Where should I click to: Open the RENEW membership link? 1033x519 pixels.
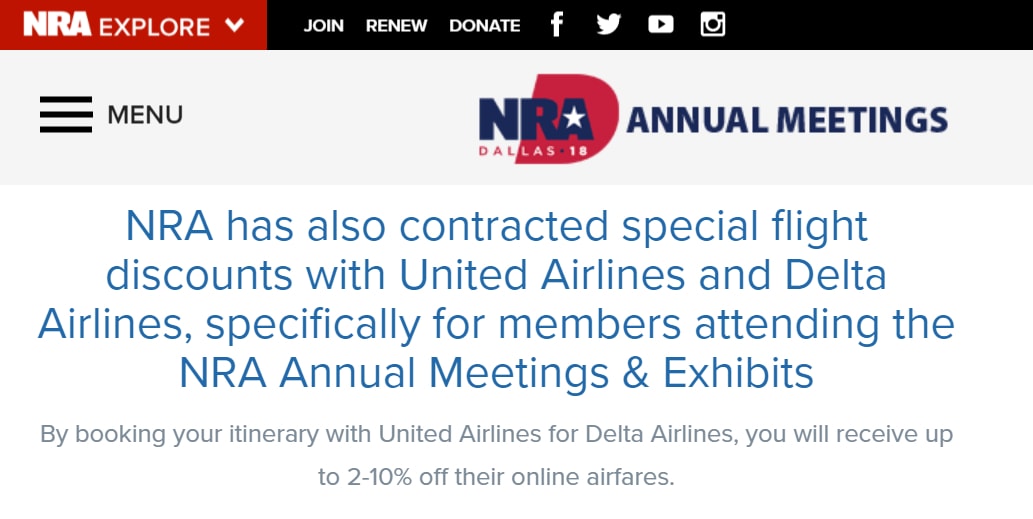396,25
